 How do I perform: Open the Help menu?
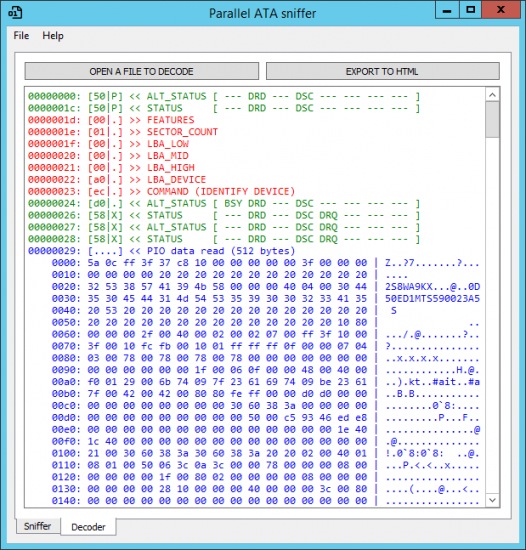click(53, 36)
